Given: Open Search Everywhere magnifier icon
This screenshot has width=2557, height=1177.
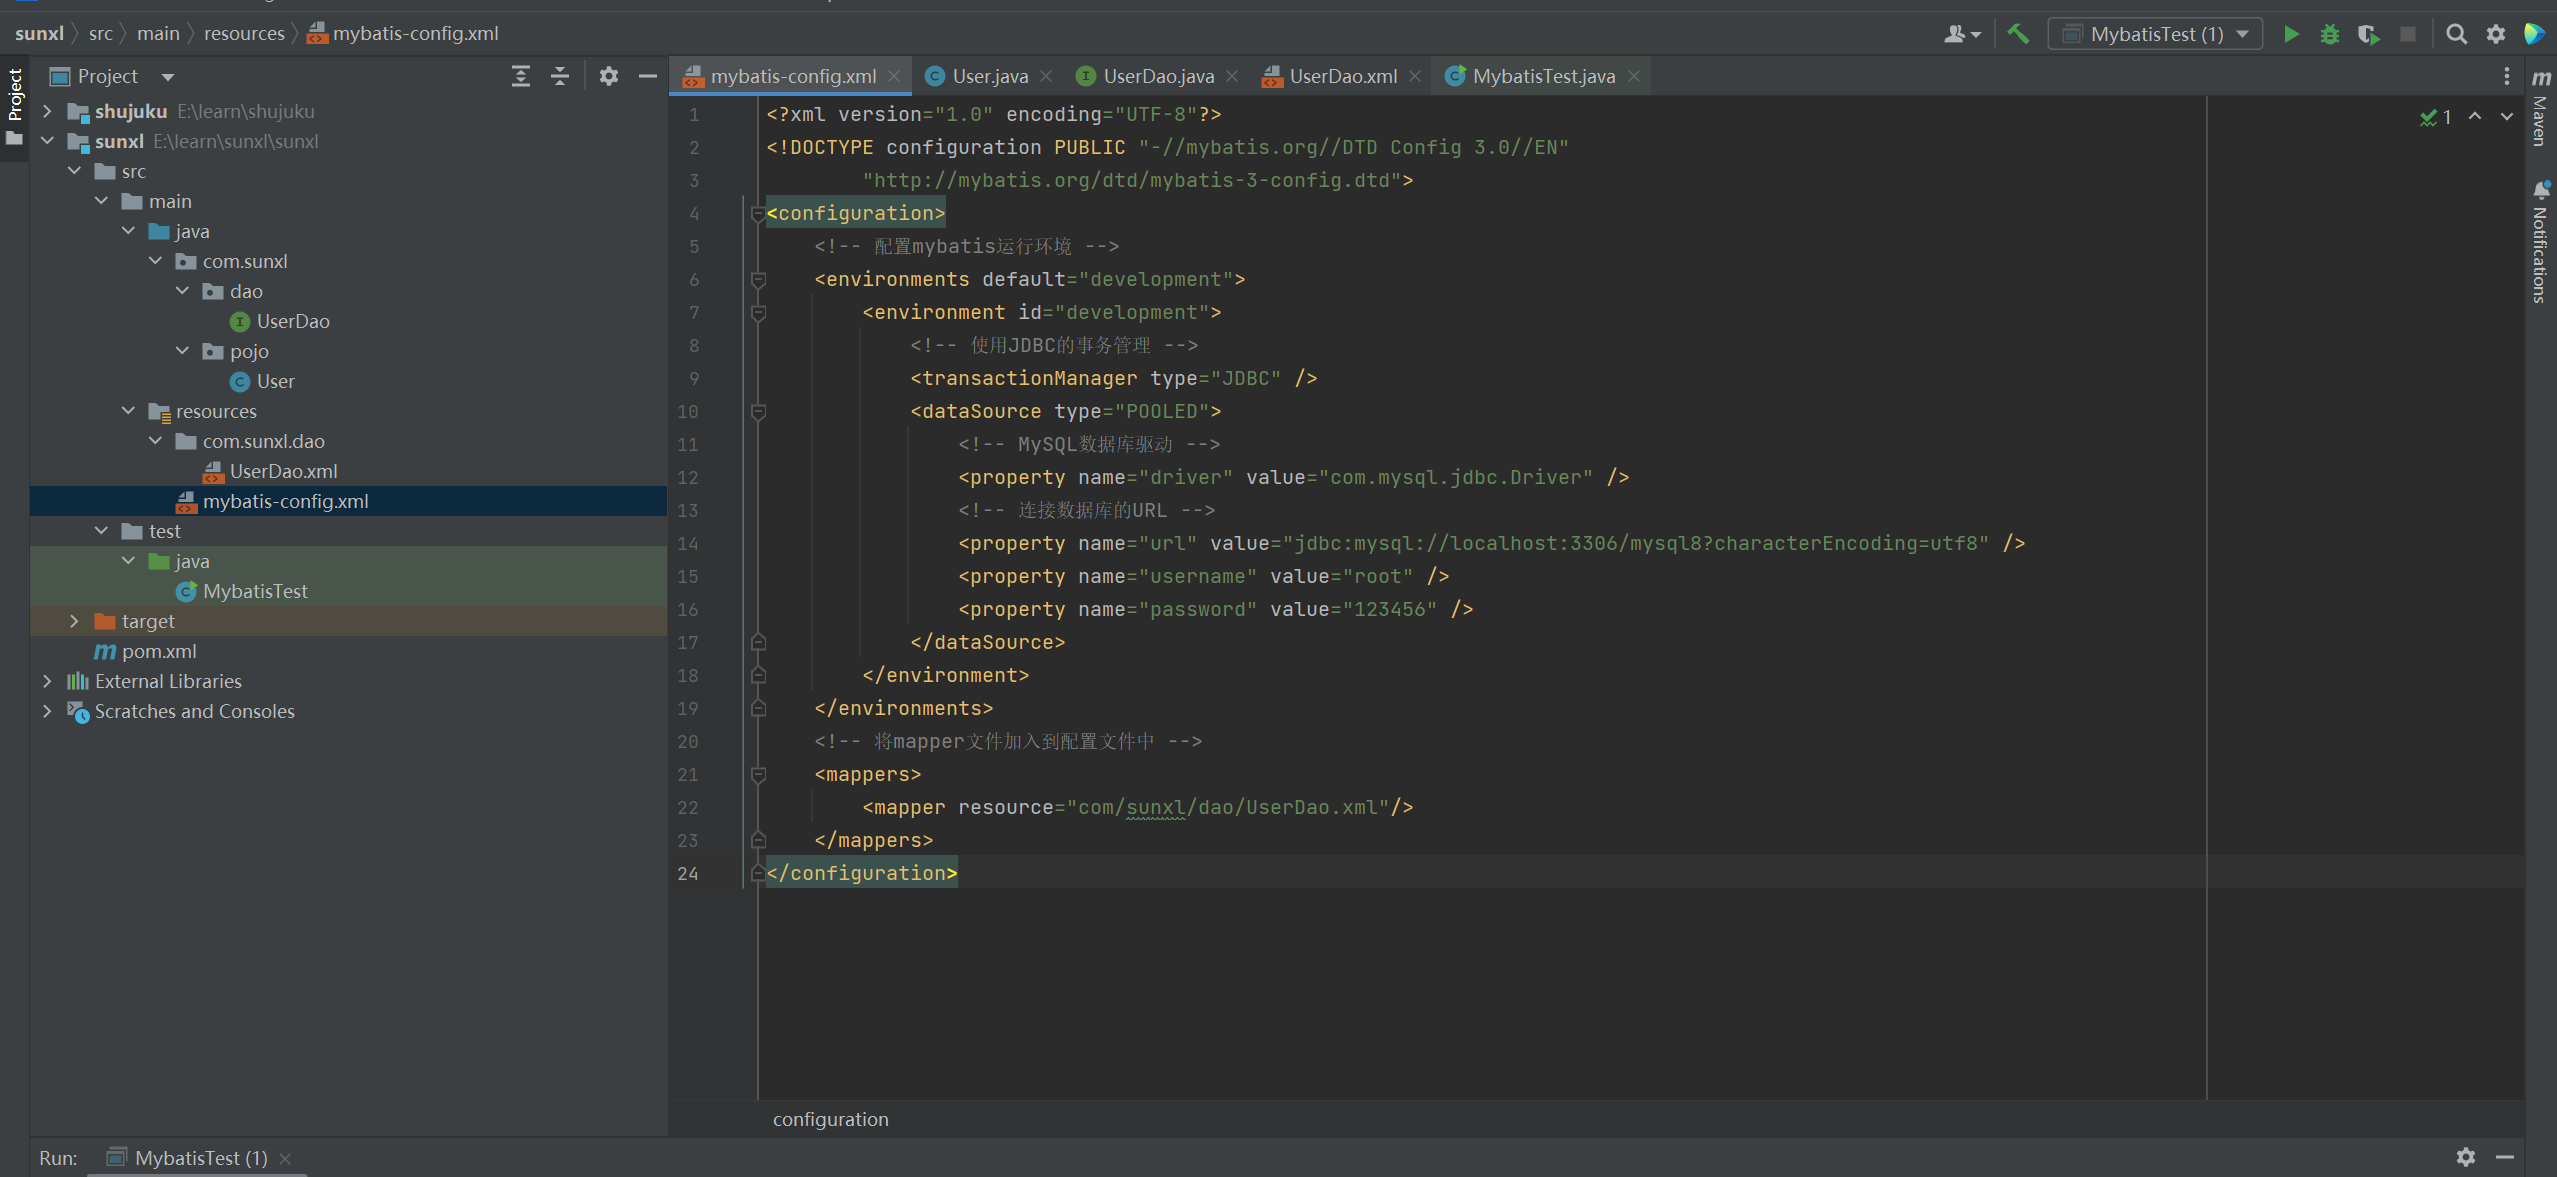Looking at the screenshot, I should coord(2456,34).
